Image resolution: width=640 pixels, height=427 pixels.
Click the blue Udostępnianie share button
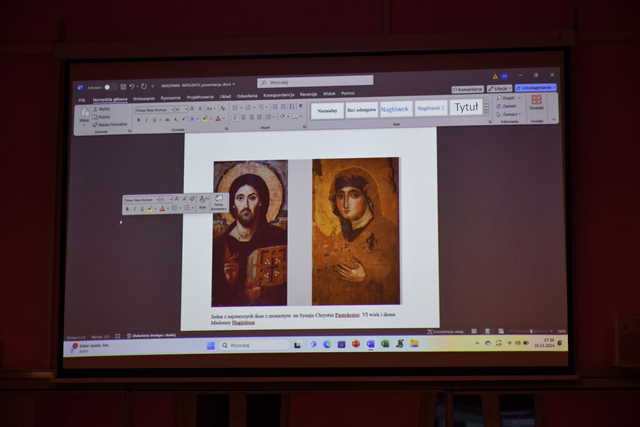(535, 88)
